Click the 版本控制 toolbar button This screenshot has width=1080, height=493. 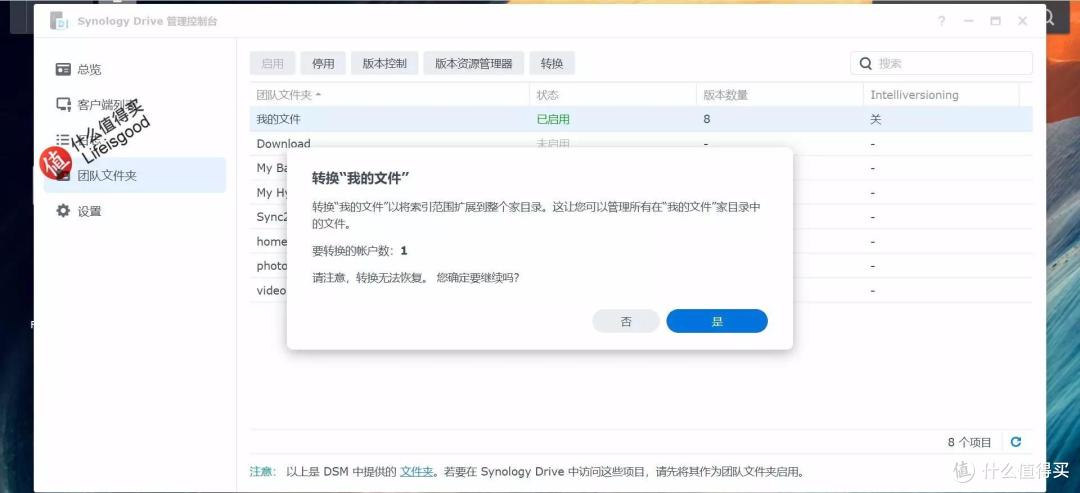point(384,63)
